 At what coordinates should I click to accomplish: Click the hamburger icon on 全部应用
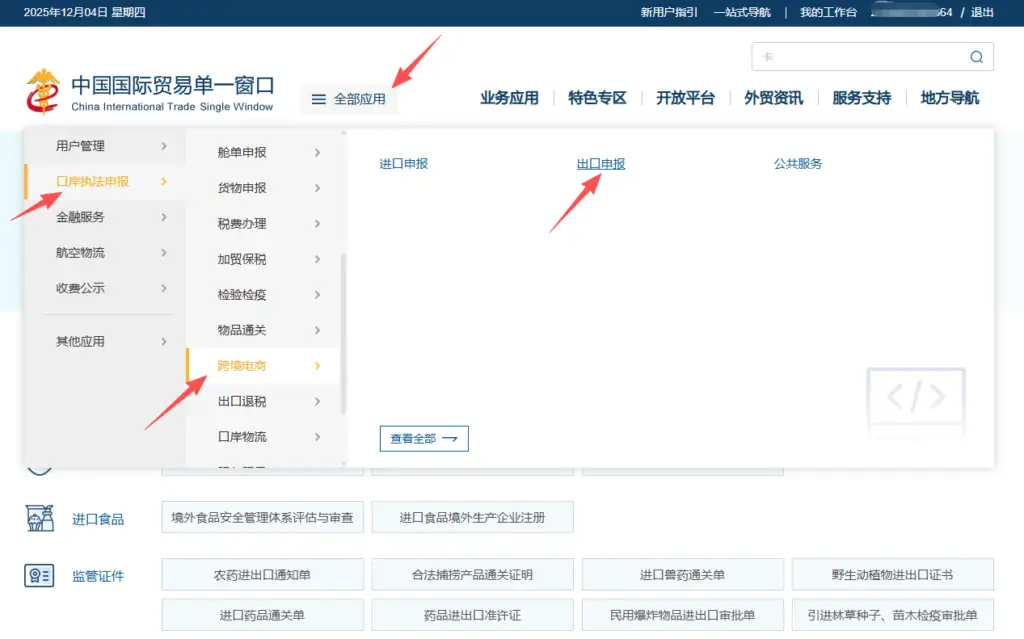319,100
